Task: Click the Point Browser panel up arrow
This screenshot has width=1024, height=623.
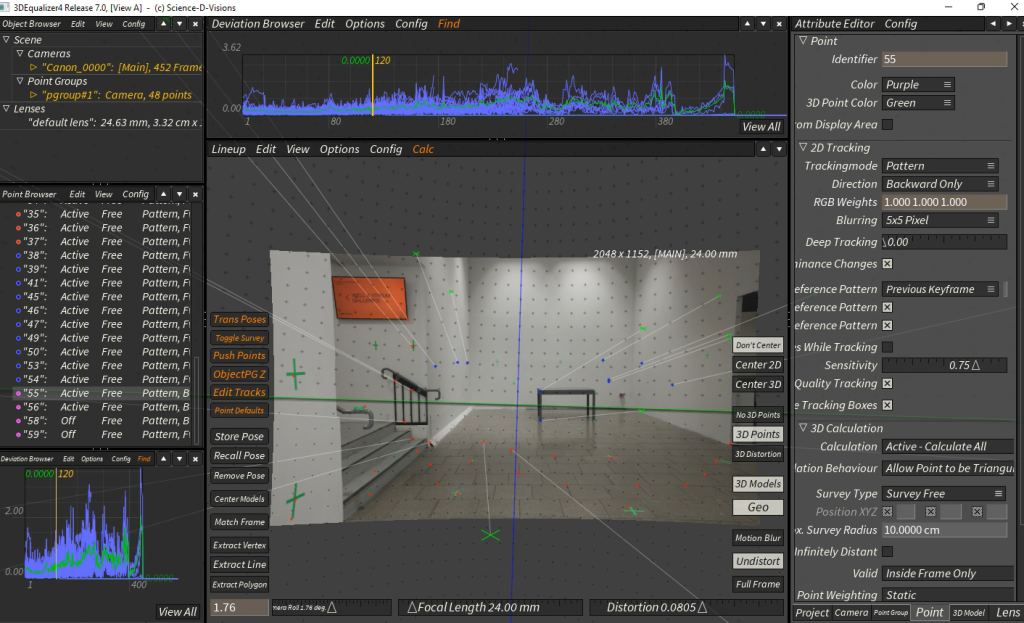Action: point(163,194)
